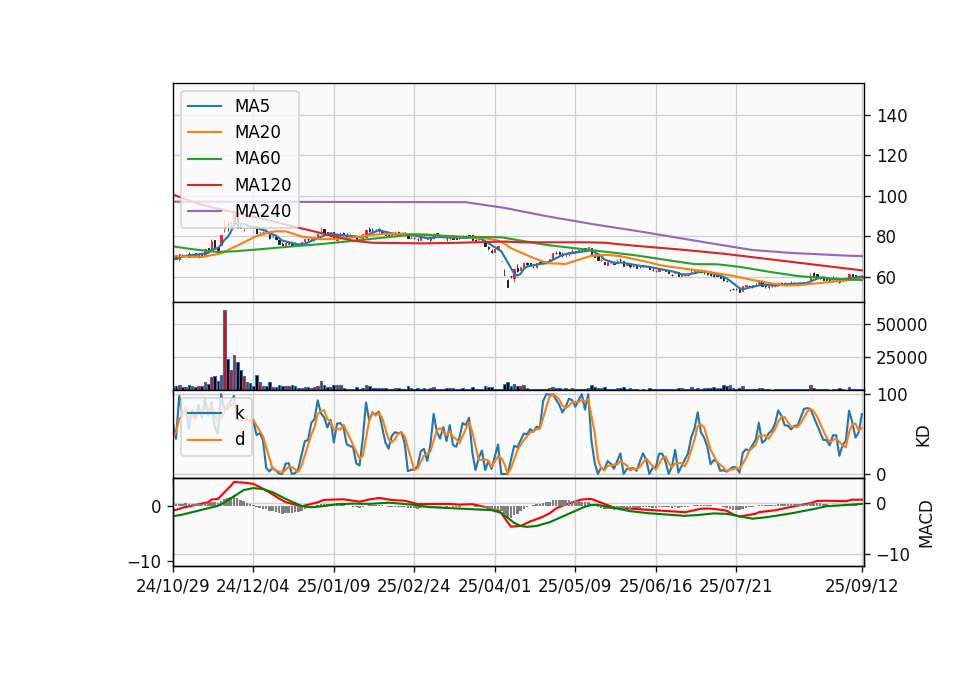Click the 80 price axis tick label
This screenshot has width=960, height=690.
click(887, 237)
